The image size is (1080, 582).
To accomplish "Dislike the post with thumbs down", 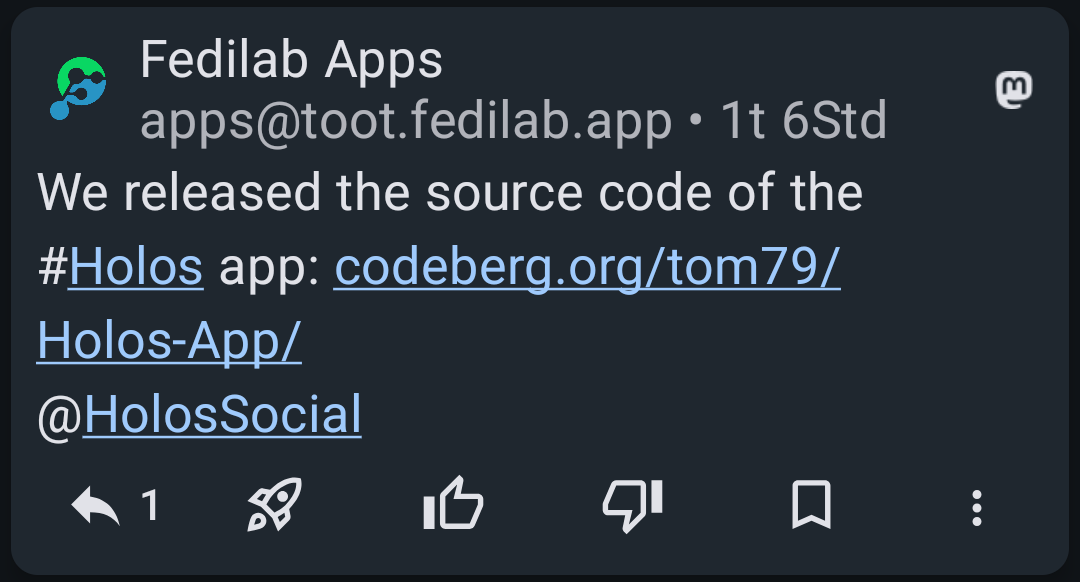I will 632,503.
